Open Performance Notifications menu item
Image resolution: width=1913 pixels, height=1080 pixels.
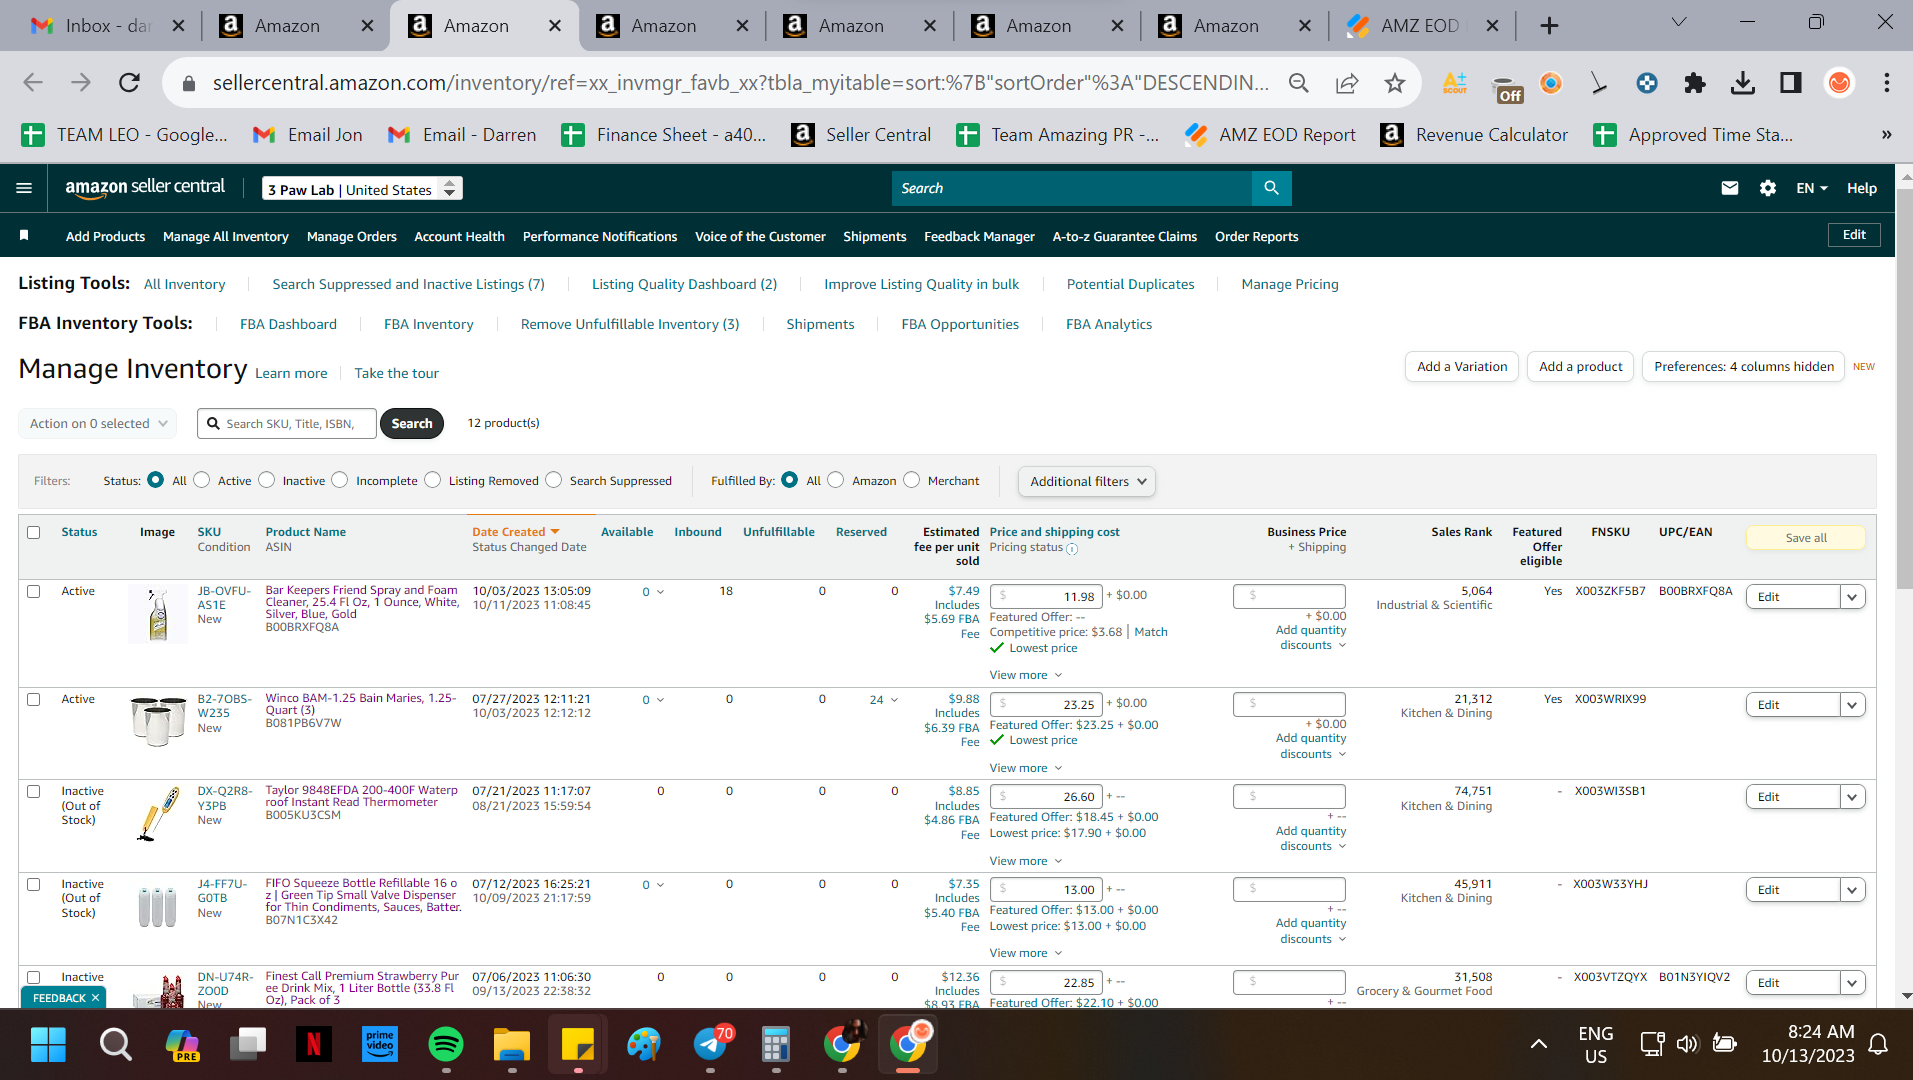[600, 236]
